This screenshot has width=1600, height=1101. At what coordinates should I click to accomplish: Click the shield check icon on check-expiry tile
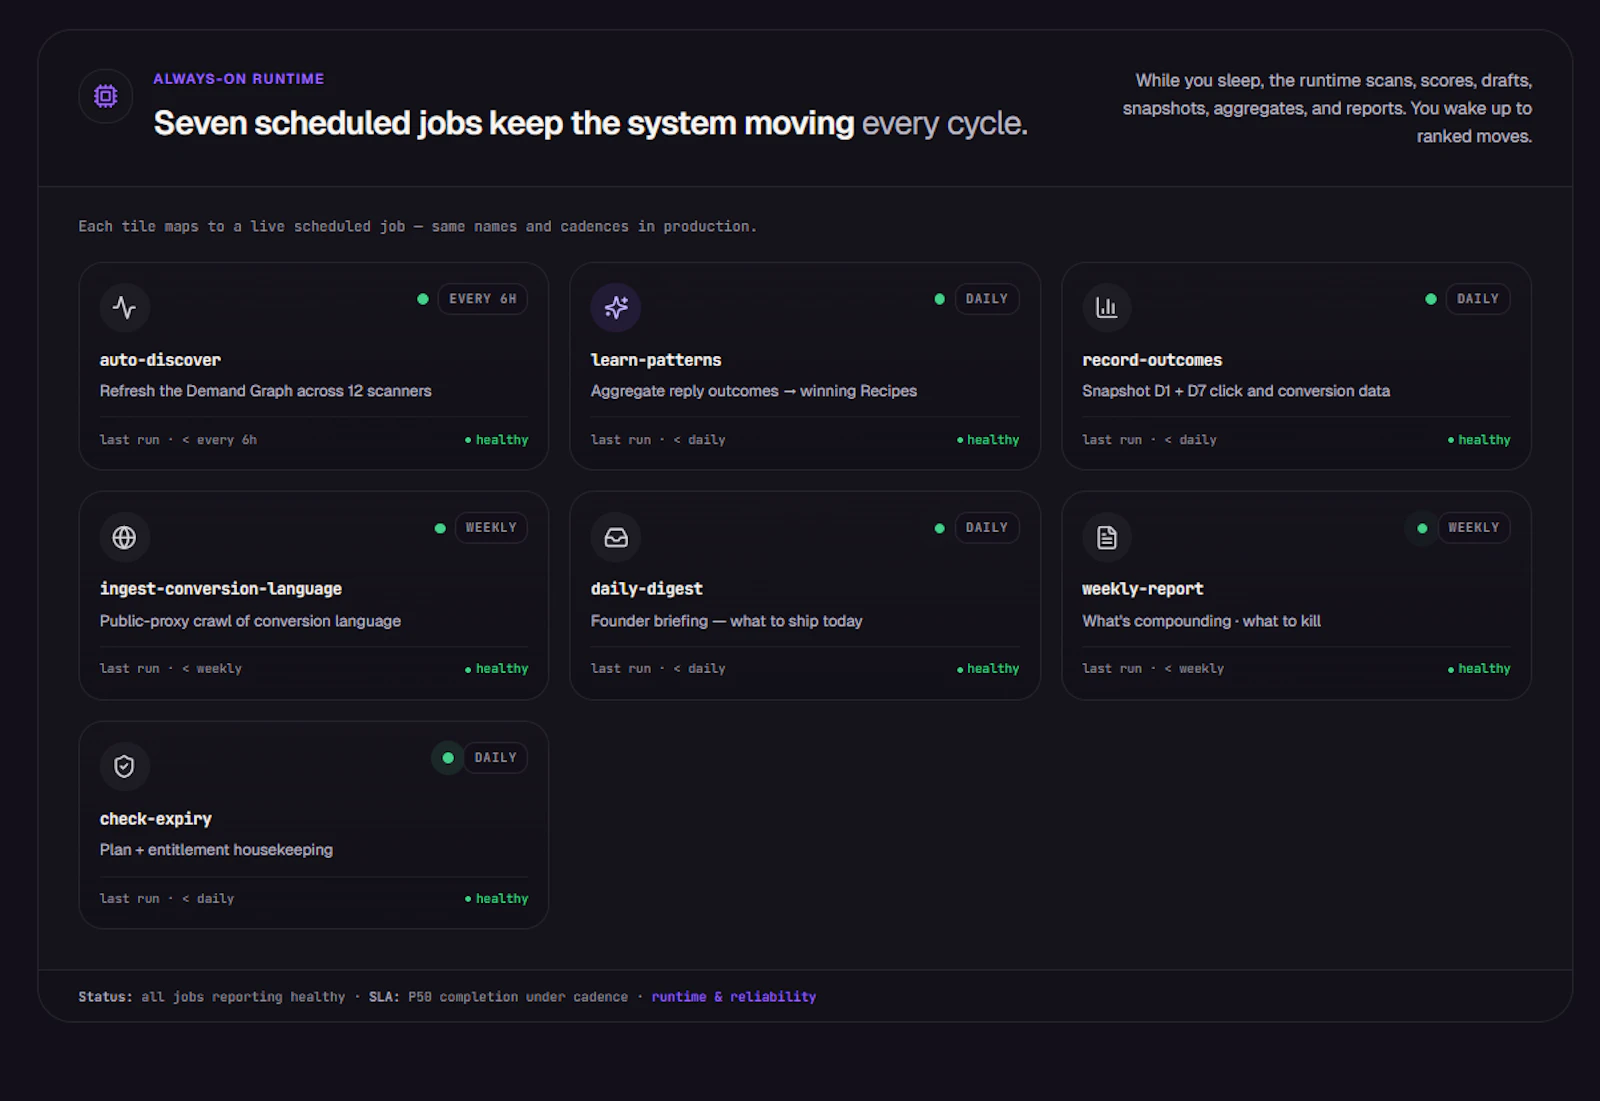(124, 766)
